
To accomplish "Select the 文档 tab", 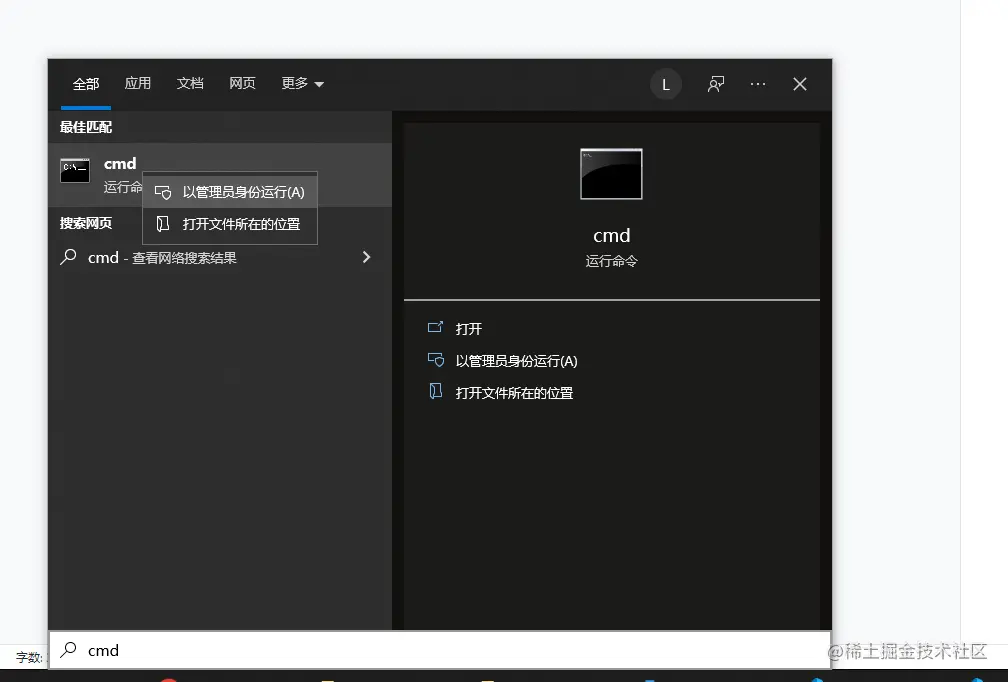I will (x=190, y=84).
